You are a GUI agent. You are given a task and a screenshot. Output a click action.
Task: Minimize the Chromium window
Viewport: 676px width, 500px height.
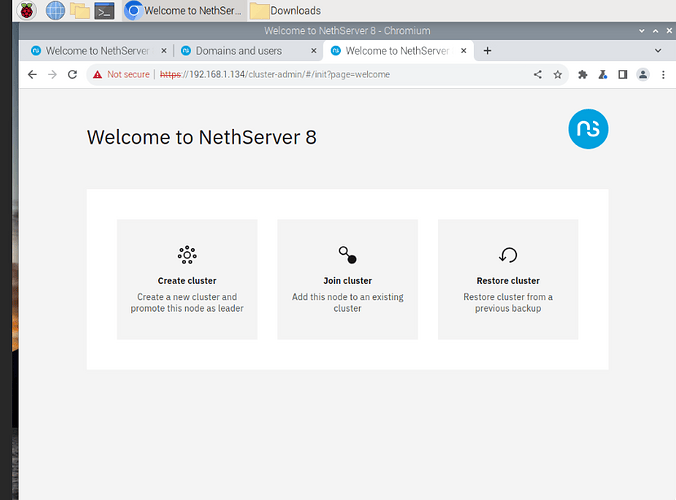pyautogui.click(x=642, y=31)
